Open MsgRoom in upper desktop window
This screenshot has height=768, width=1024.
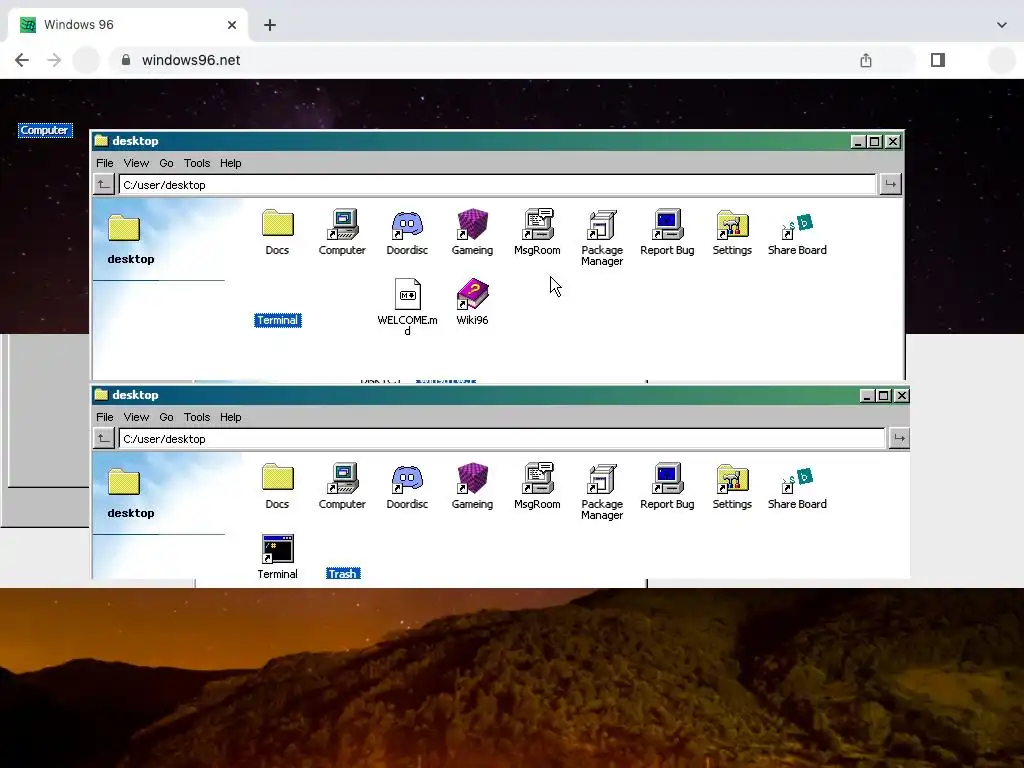click(537, 232)
